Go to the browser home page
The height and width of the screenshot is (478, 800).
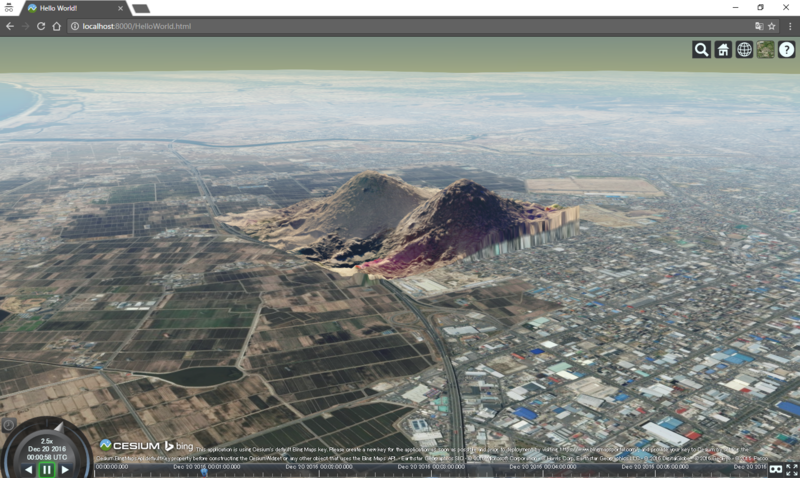57,26
